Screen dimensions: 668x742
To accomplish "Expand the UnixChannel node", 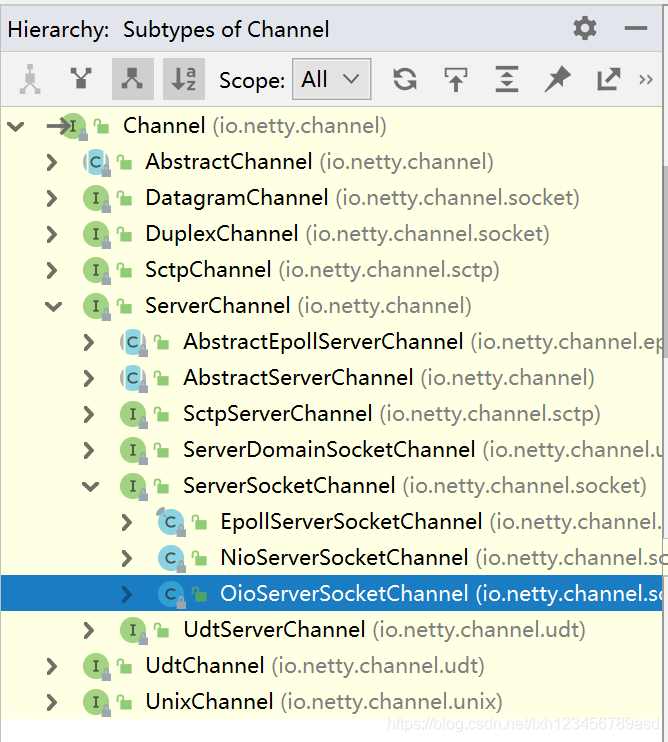I will pos(52,702).
